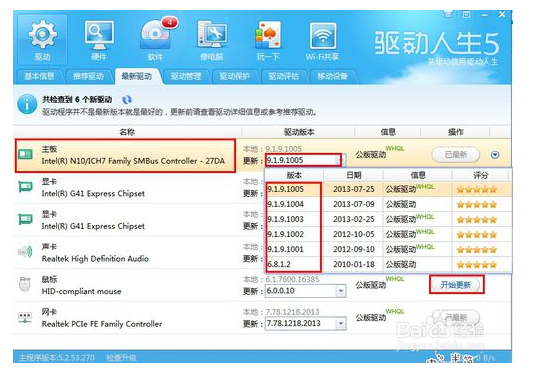Open the 网卡 version dropdown 7.78.1218.2013

[305, 323]
